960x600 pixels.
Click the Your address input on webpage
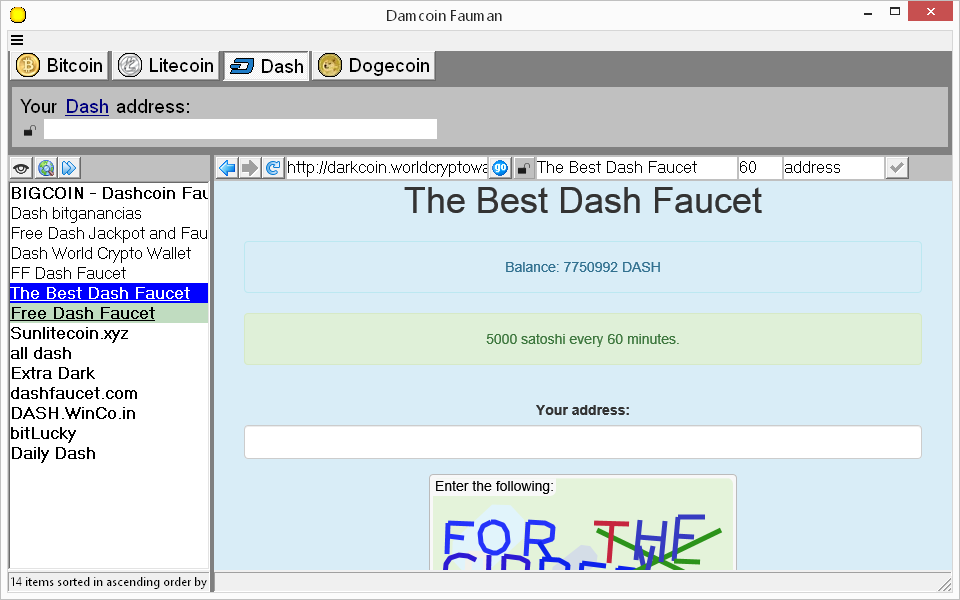pyautogui.click(x=582, y=442)
